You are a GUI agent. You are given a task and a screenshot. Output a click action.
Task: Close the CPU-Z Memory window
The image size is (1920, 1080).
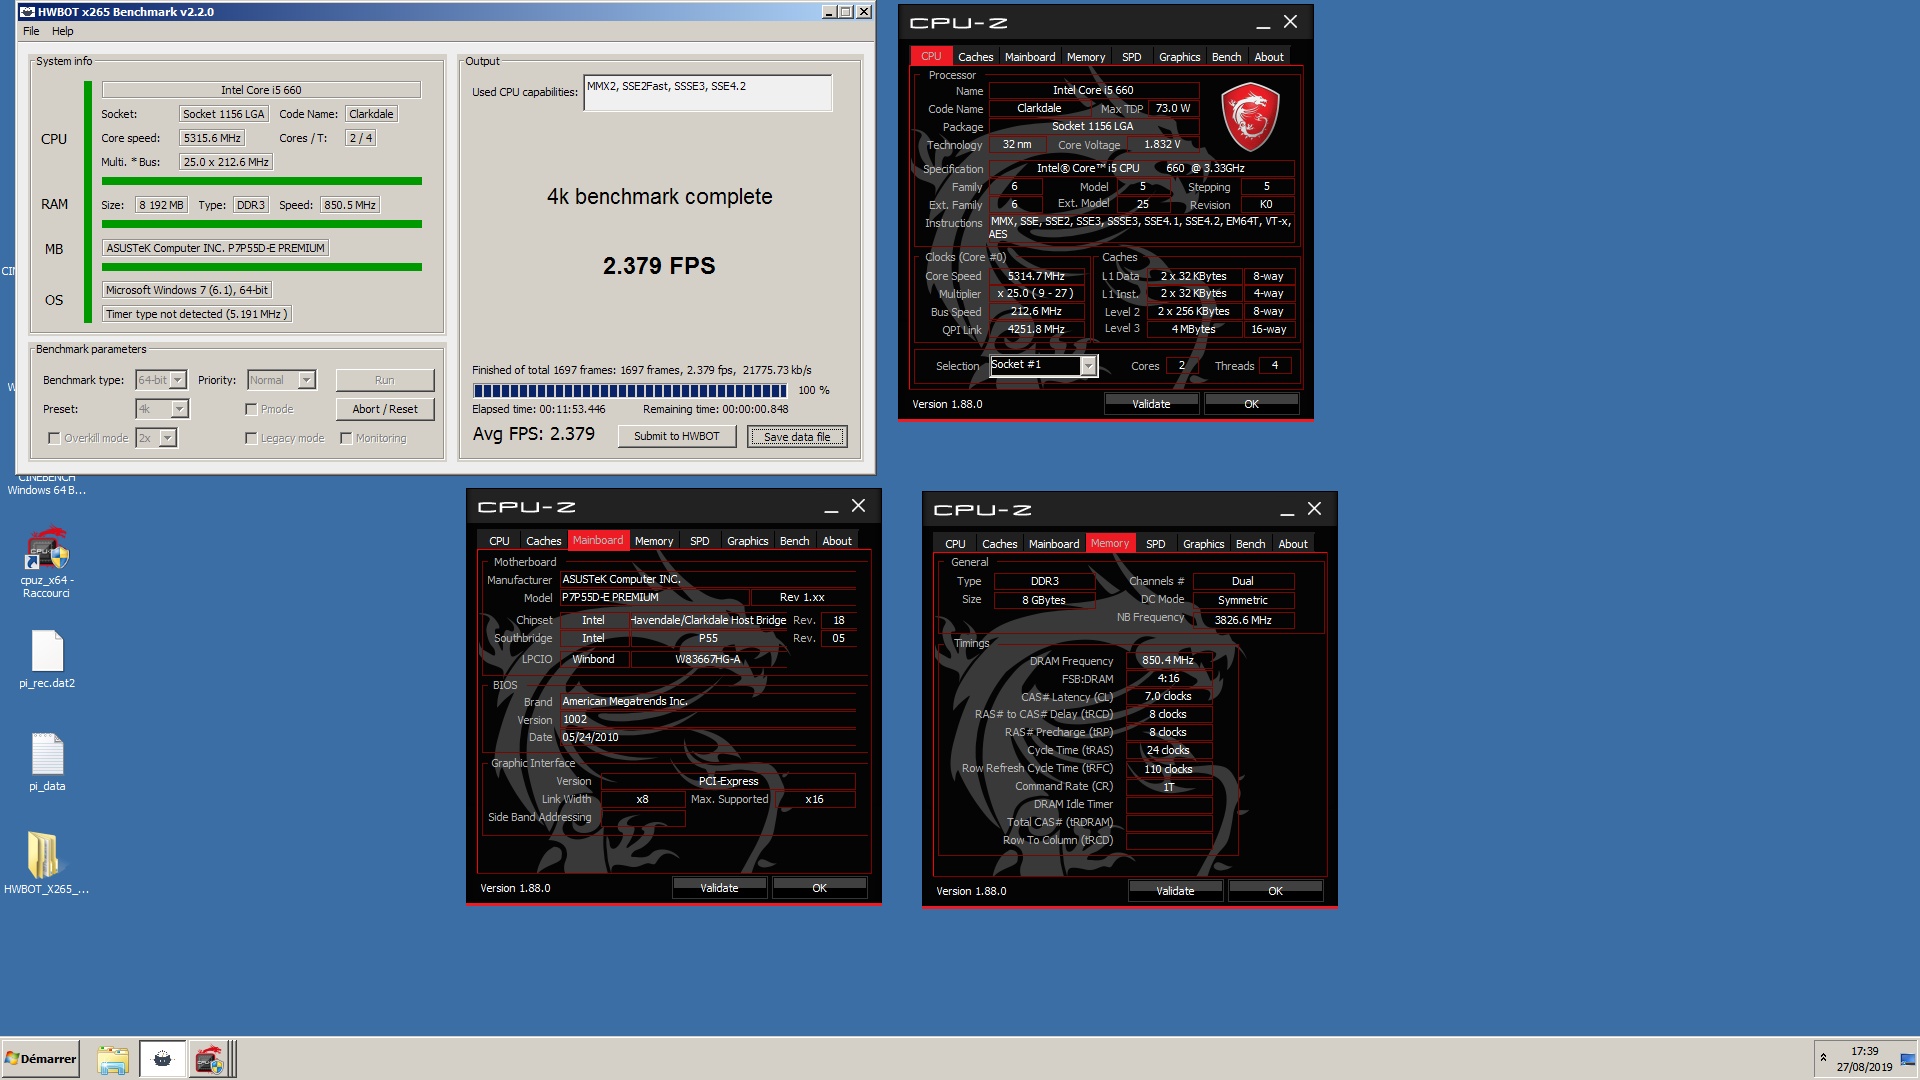coord(1314,509)
